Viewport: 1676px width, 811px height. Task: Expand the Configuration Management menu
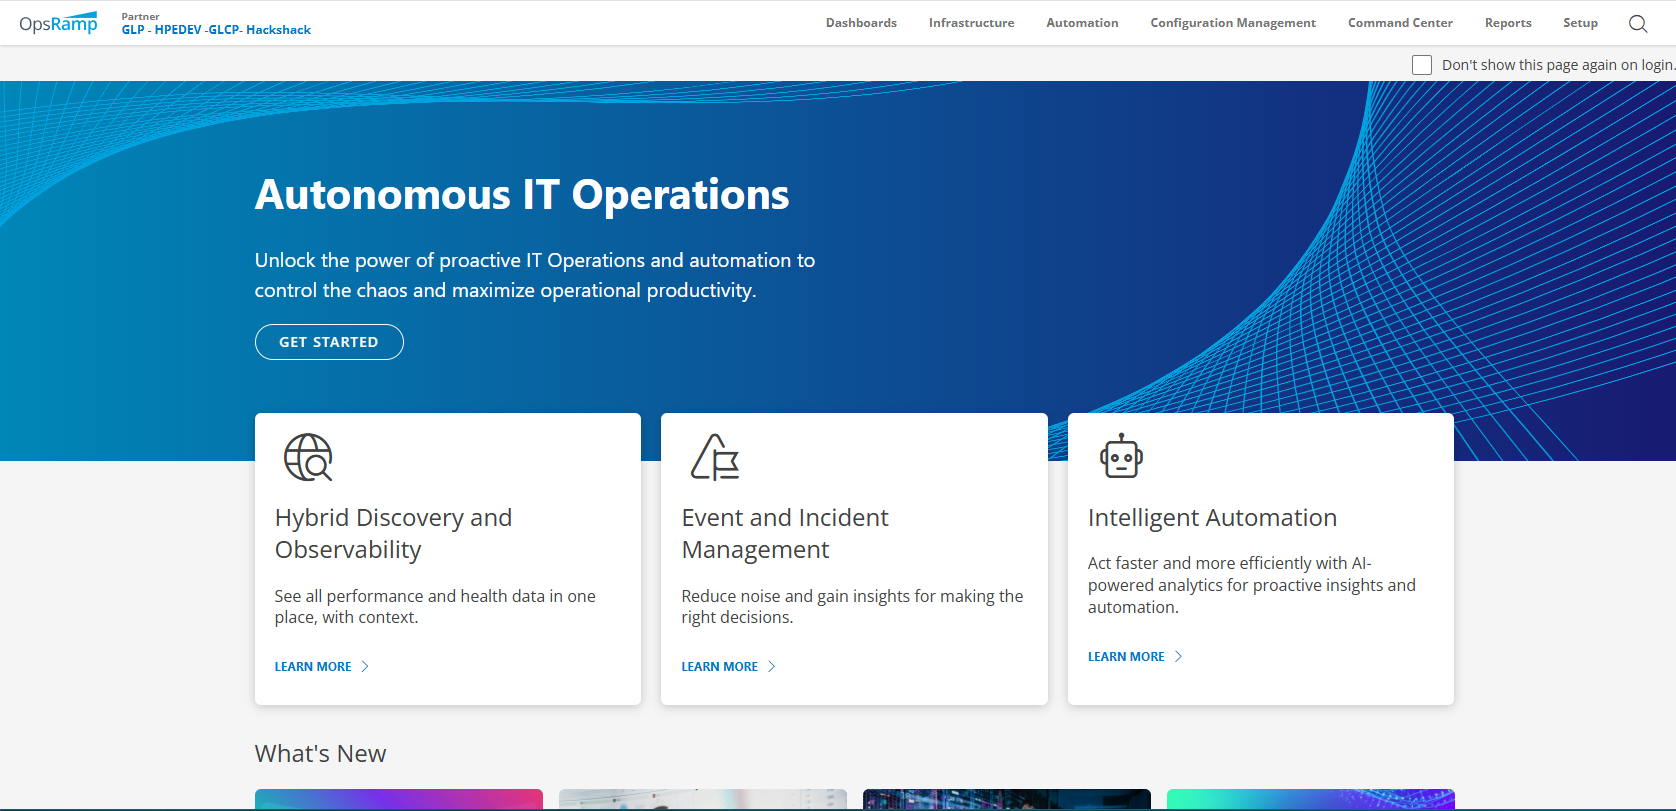tap(1232, 23)
